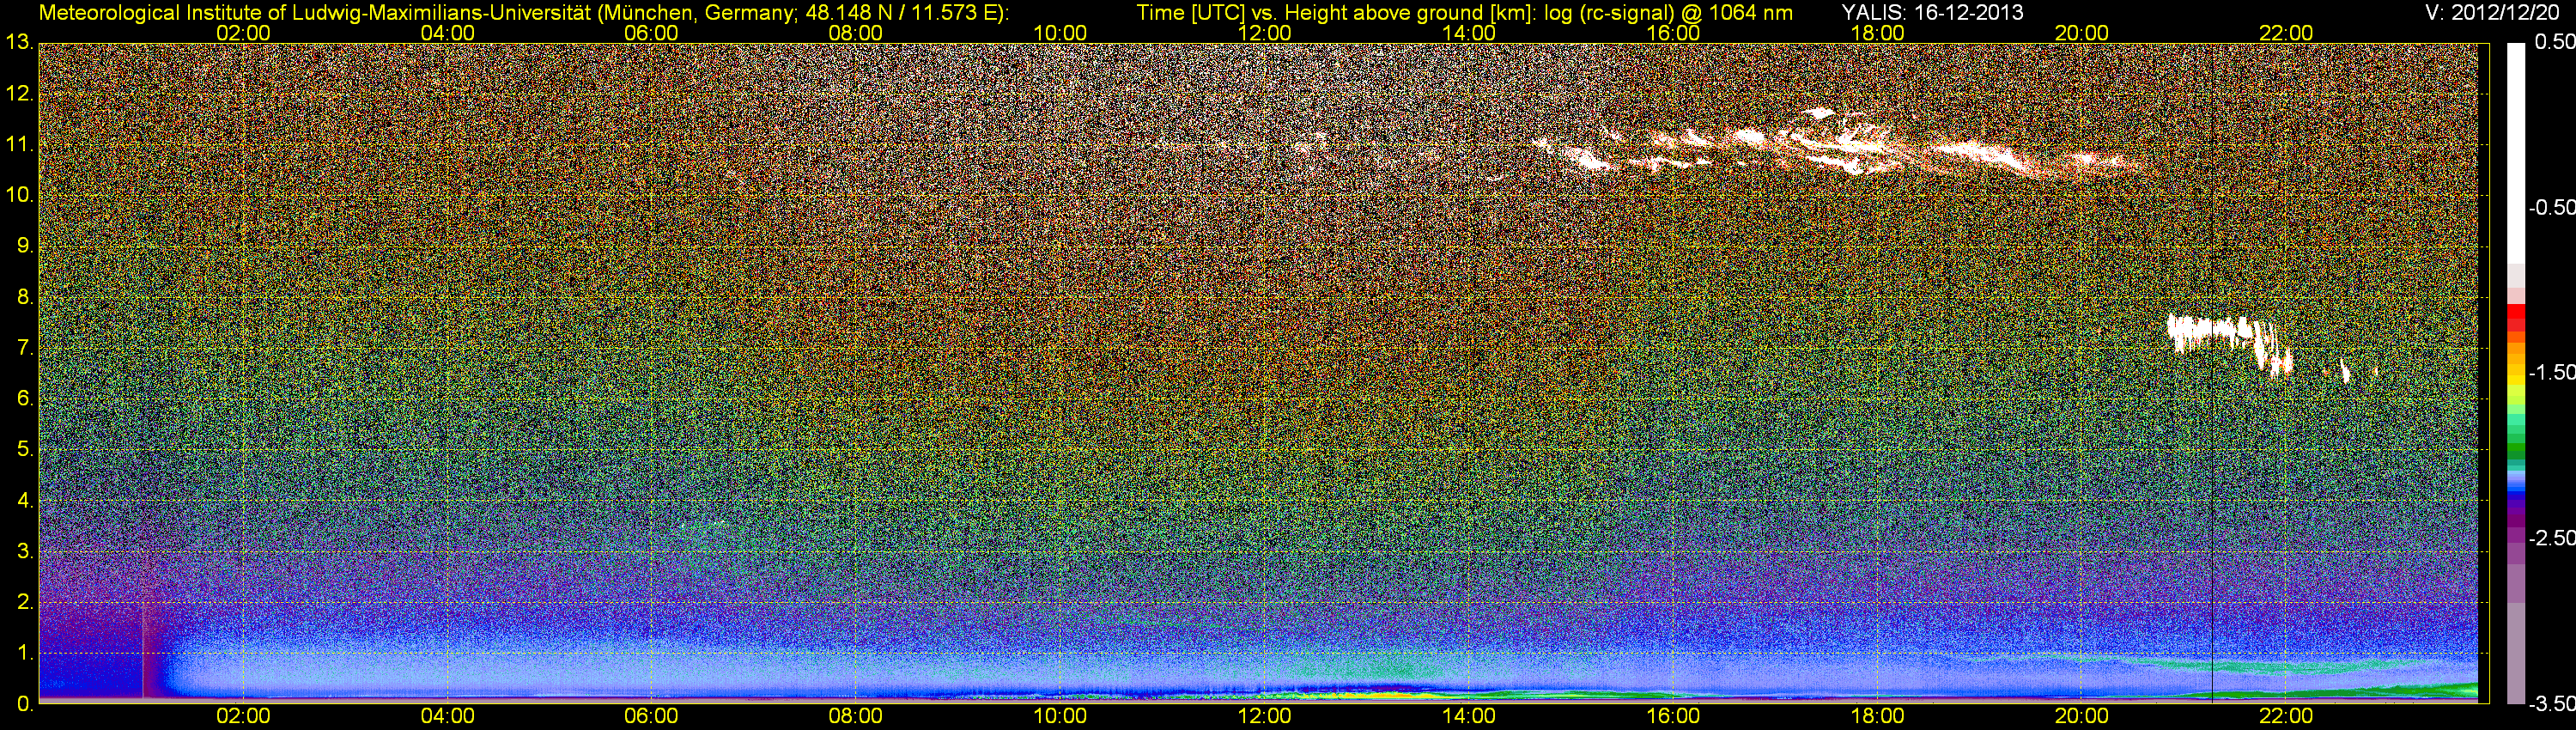Screen dimensions: 2576x730
Task: Click the -1.50 value on the color scale
Action: point(2552,373)
